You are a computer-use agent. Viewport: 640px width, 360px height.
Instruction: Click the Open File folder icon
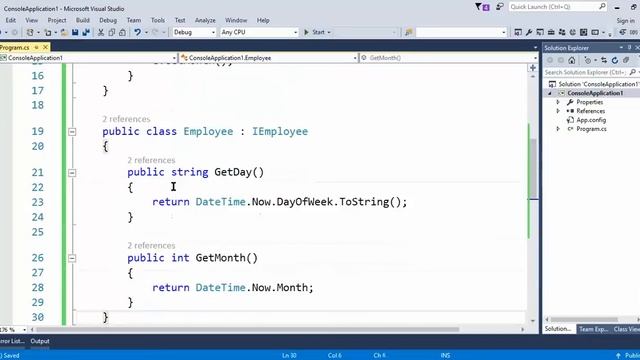[x=64, y=32]
